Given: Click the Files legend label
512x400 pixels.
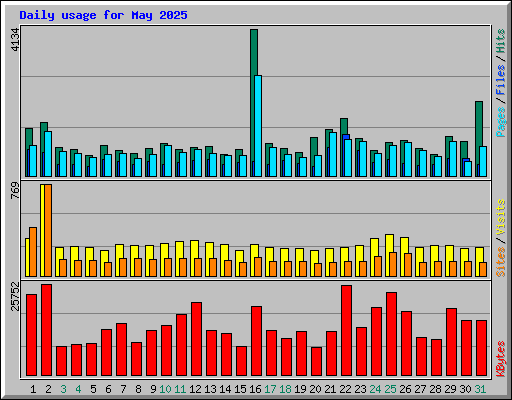Looking at the screenshot, I should [x=501, y=80].
